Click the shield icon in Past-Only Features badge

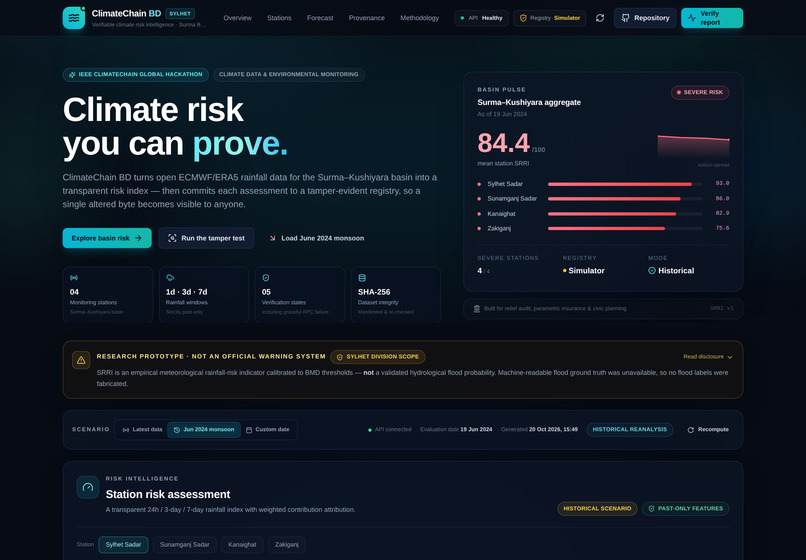click(651, 509)
